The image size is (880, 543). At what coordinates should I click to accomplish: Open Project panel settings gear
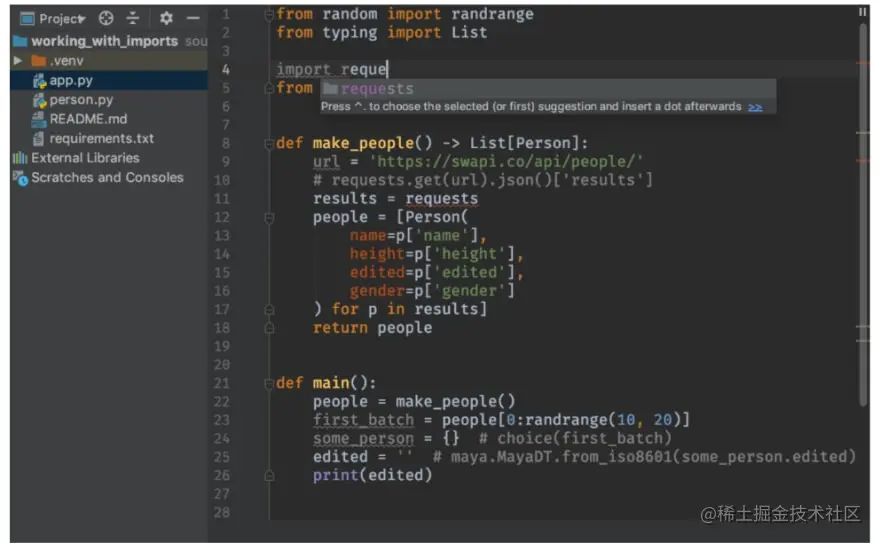(166, 19)
